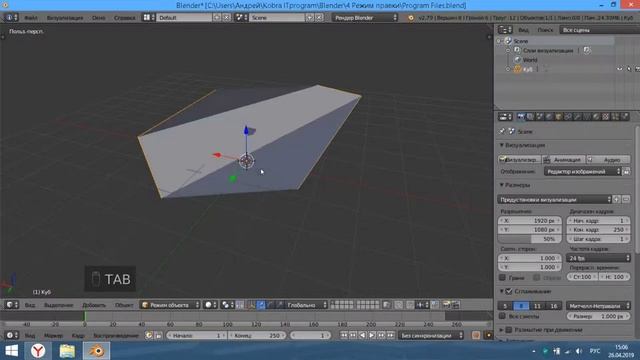Open the Визуализация menu in top bar
Screen dimensions: 640x360
click(x=64, y=18)
